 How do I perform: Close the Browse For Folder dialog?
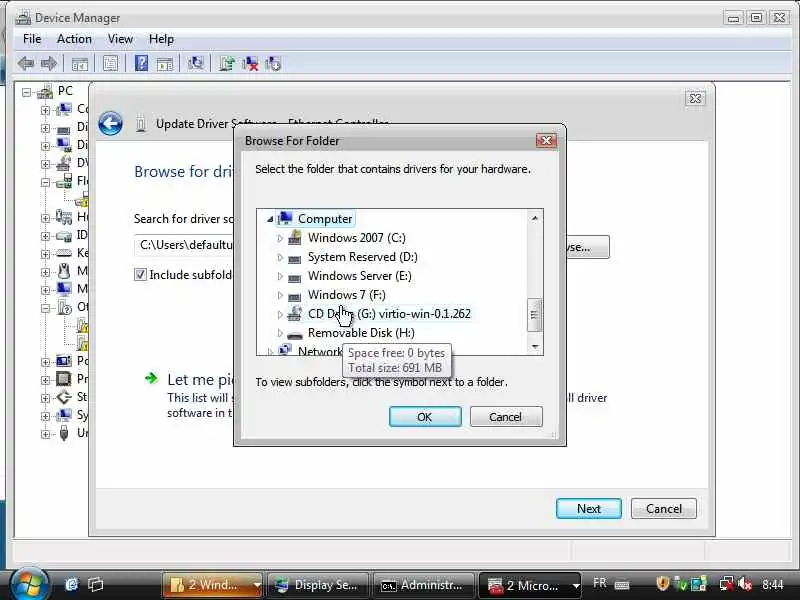pyautogui.click(x=546, y=140)
